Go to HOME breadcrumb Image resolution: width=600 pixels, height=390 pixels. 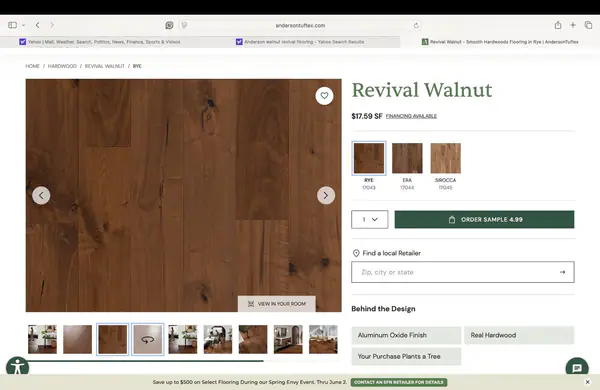[x=33, y=66]
